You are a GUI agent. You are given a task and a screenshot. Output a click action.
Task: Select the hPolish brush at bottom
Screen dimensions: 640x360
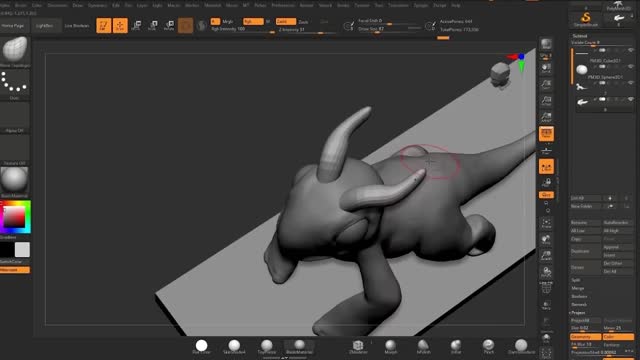423,347
